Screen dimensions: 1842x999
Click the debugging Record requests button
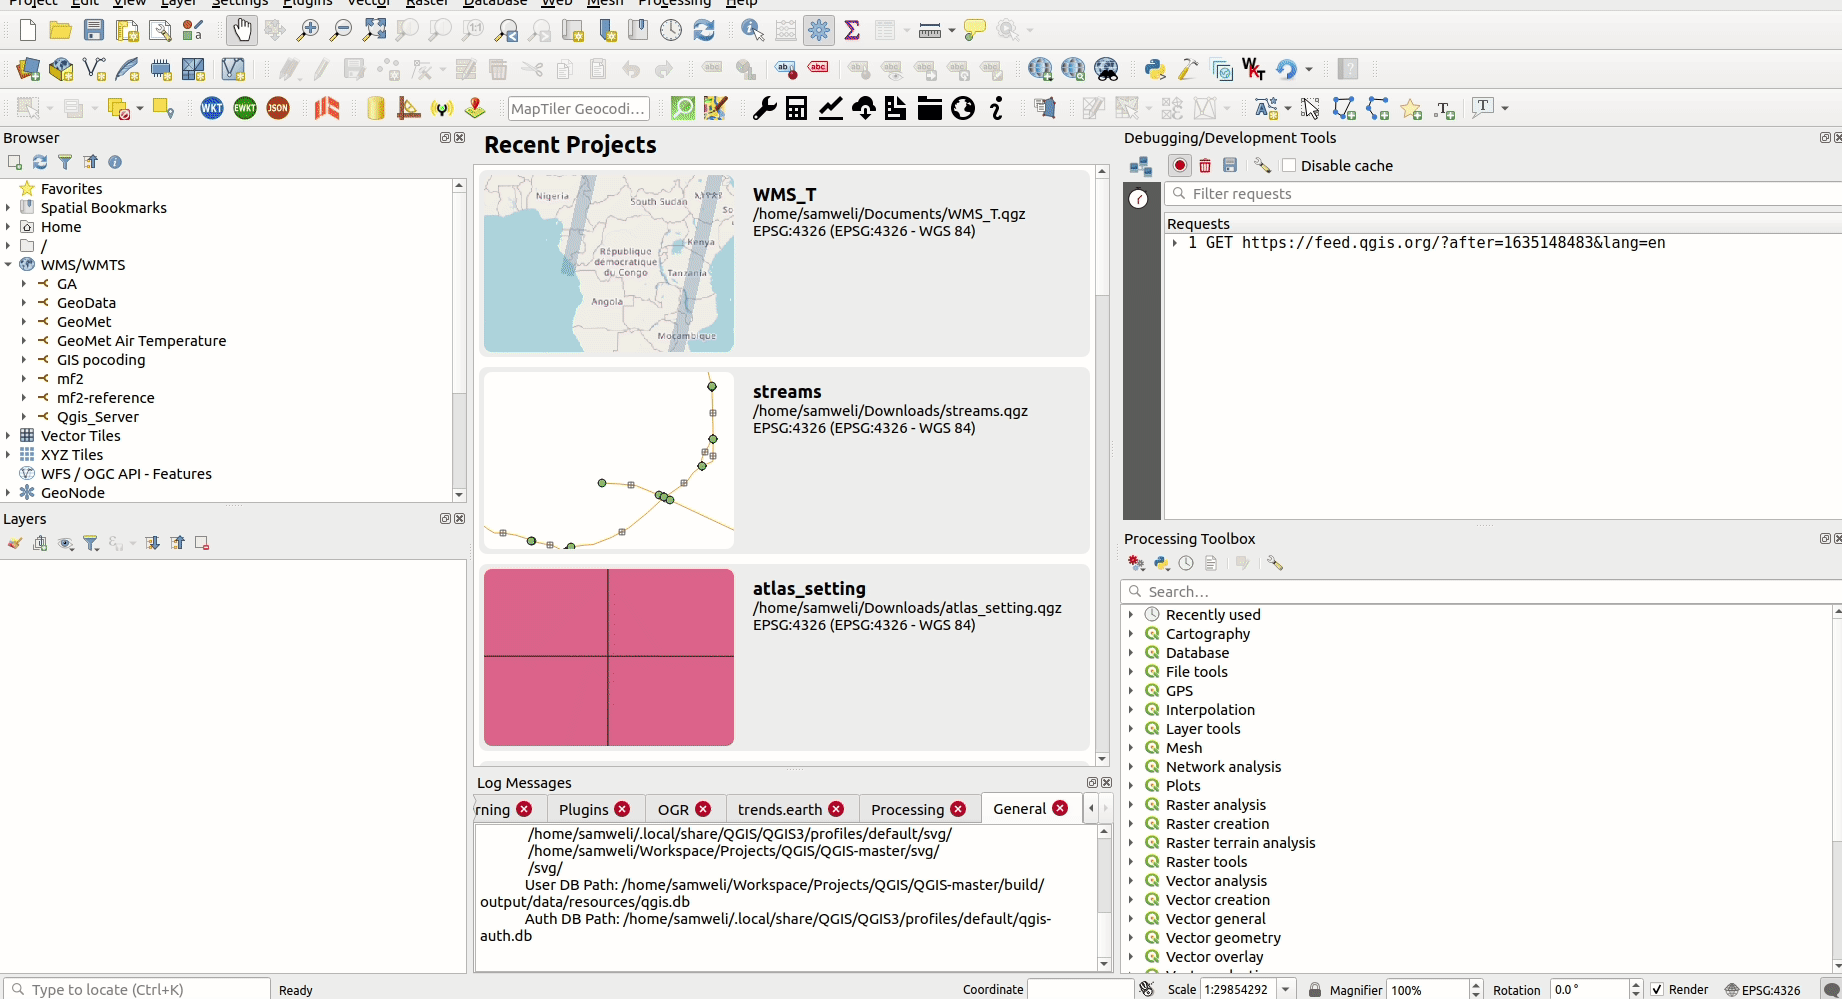coord(1180,166)
